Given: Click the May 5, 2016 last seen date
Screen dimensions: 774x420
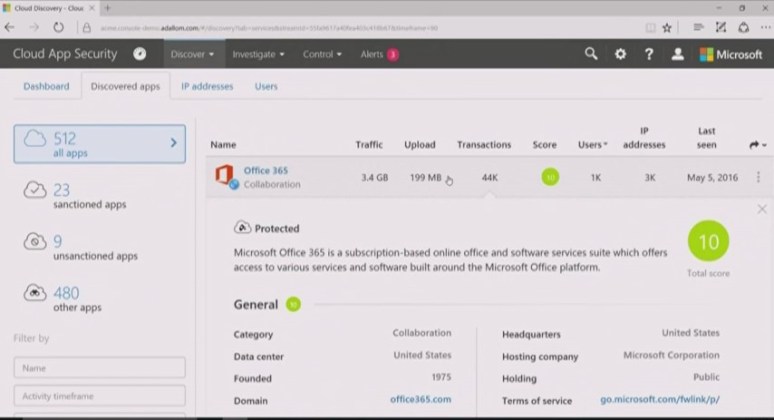Looking at the screenshot, I should (x=712, y=177).
